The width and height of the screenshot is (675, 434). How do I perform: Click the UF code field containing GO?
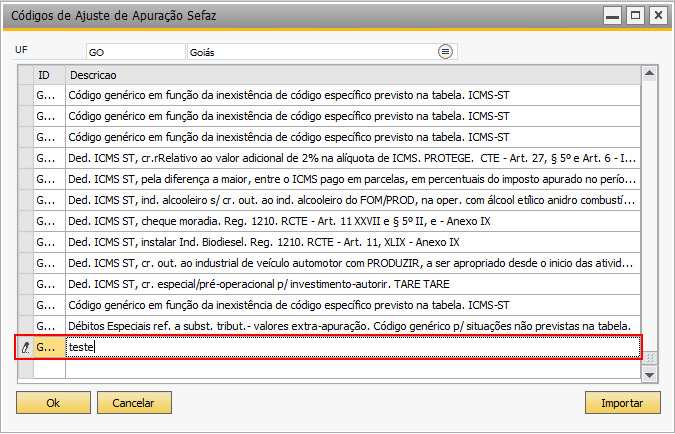click(x=136, y=52)
